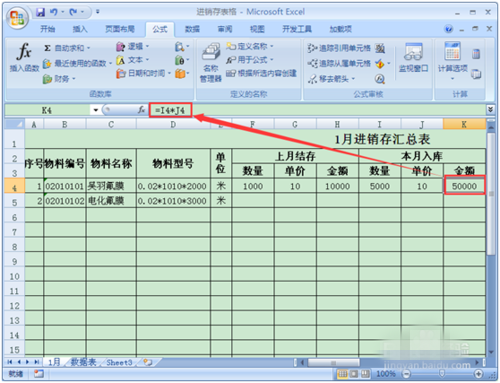Click the Insert Function fx icon

coord(24,52)
